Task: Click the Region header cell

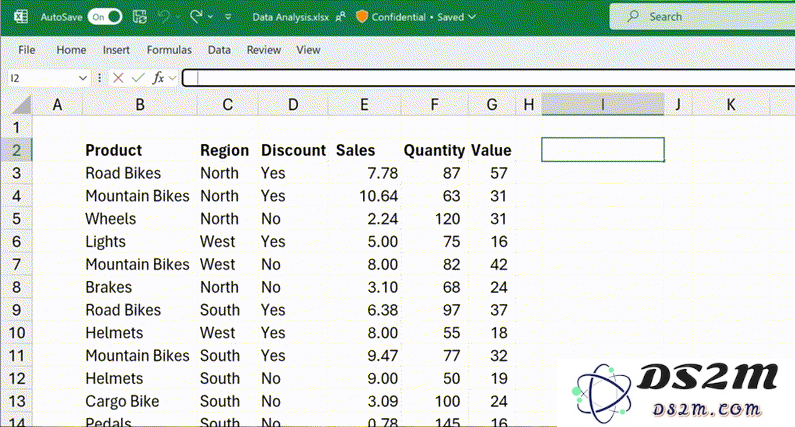Action: [x=228, y=150]
